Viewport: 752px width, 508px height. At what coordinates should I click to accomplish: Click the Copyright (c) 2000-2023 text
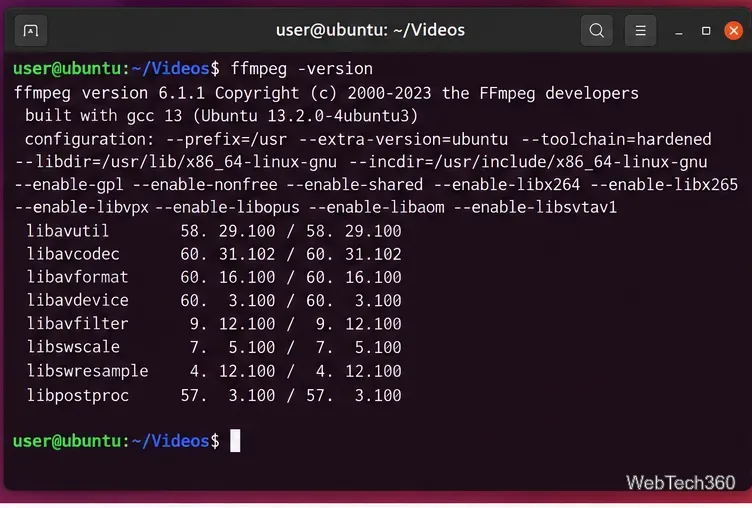click(323, 93)
